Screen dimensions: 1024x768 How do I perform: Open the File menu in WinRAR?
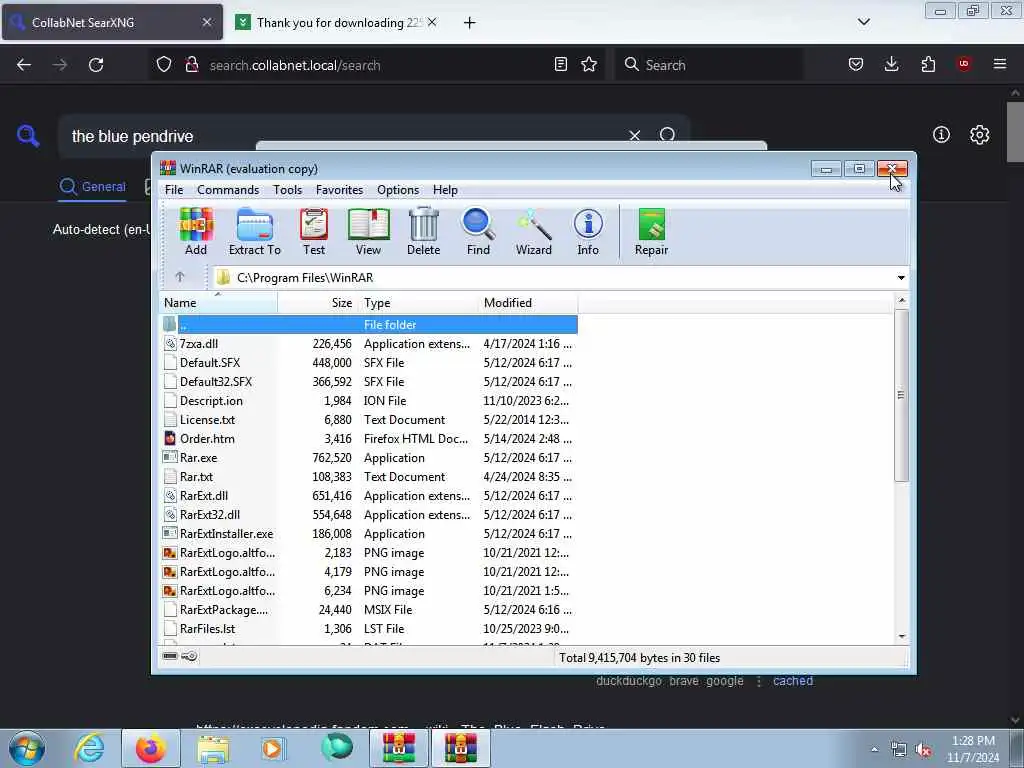point(174,189)
